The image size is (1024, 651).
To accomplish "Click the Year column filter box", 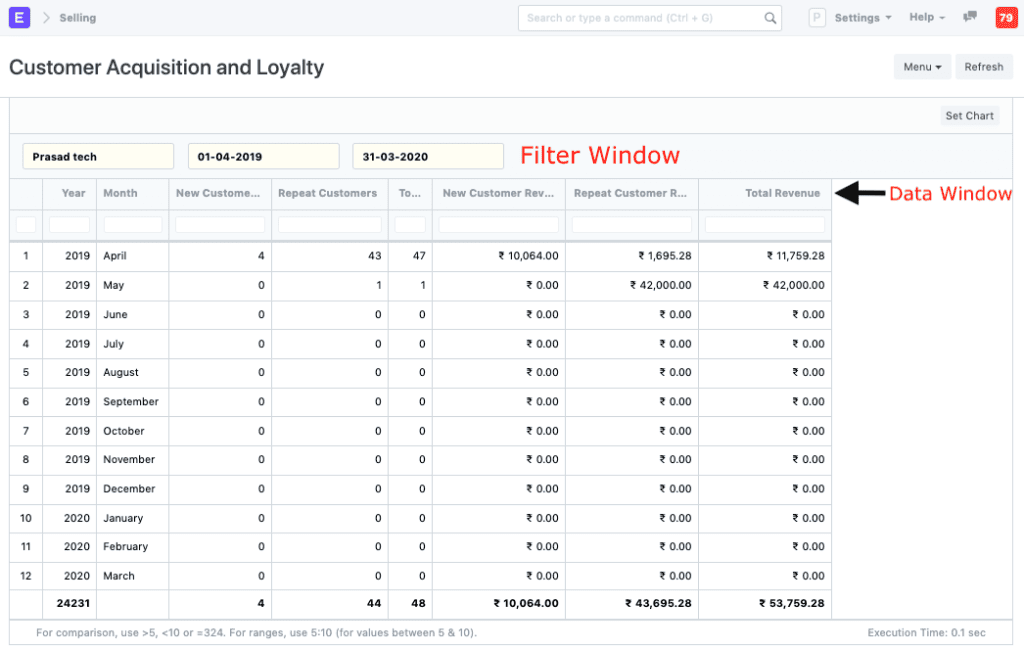I will (69, 225).
